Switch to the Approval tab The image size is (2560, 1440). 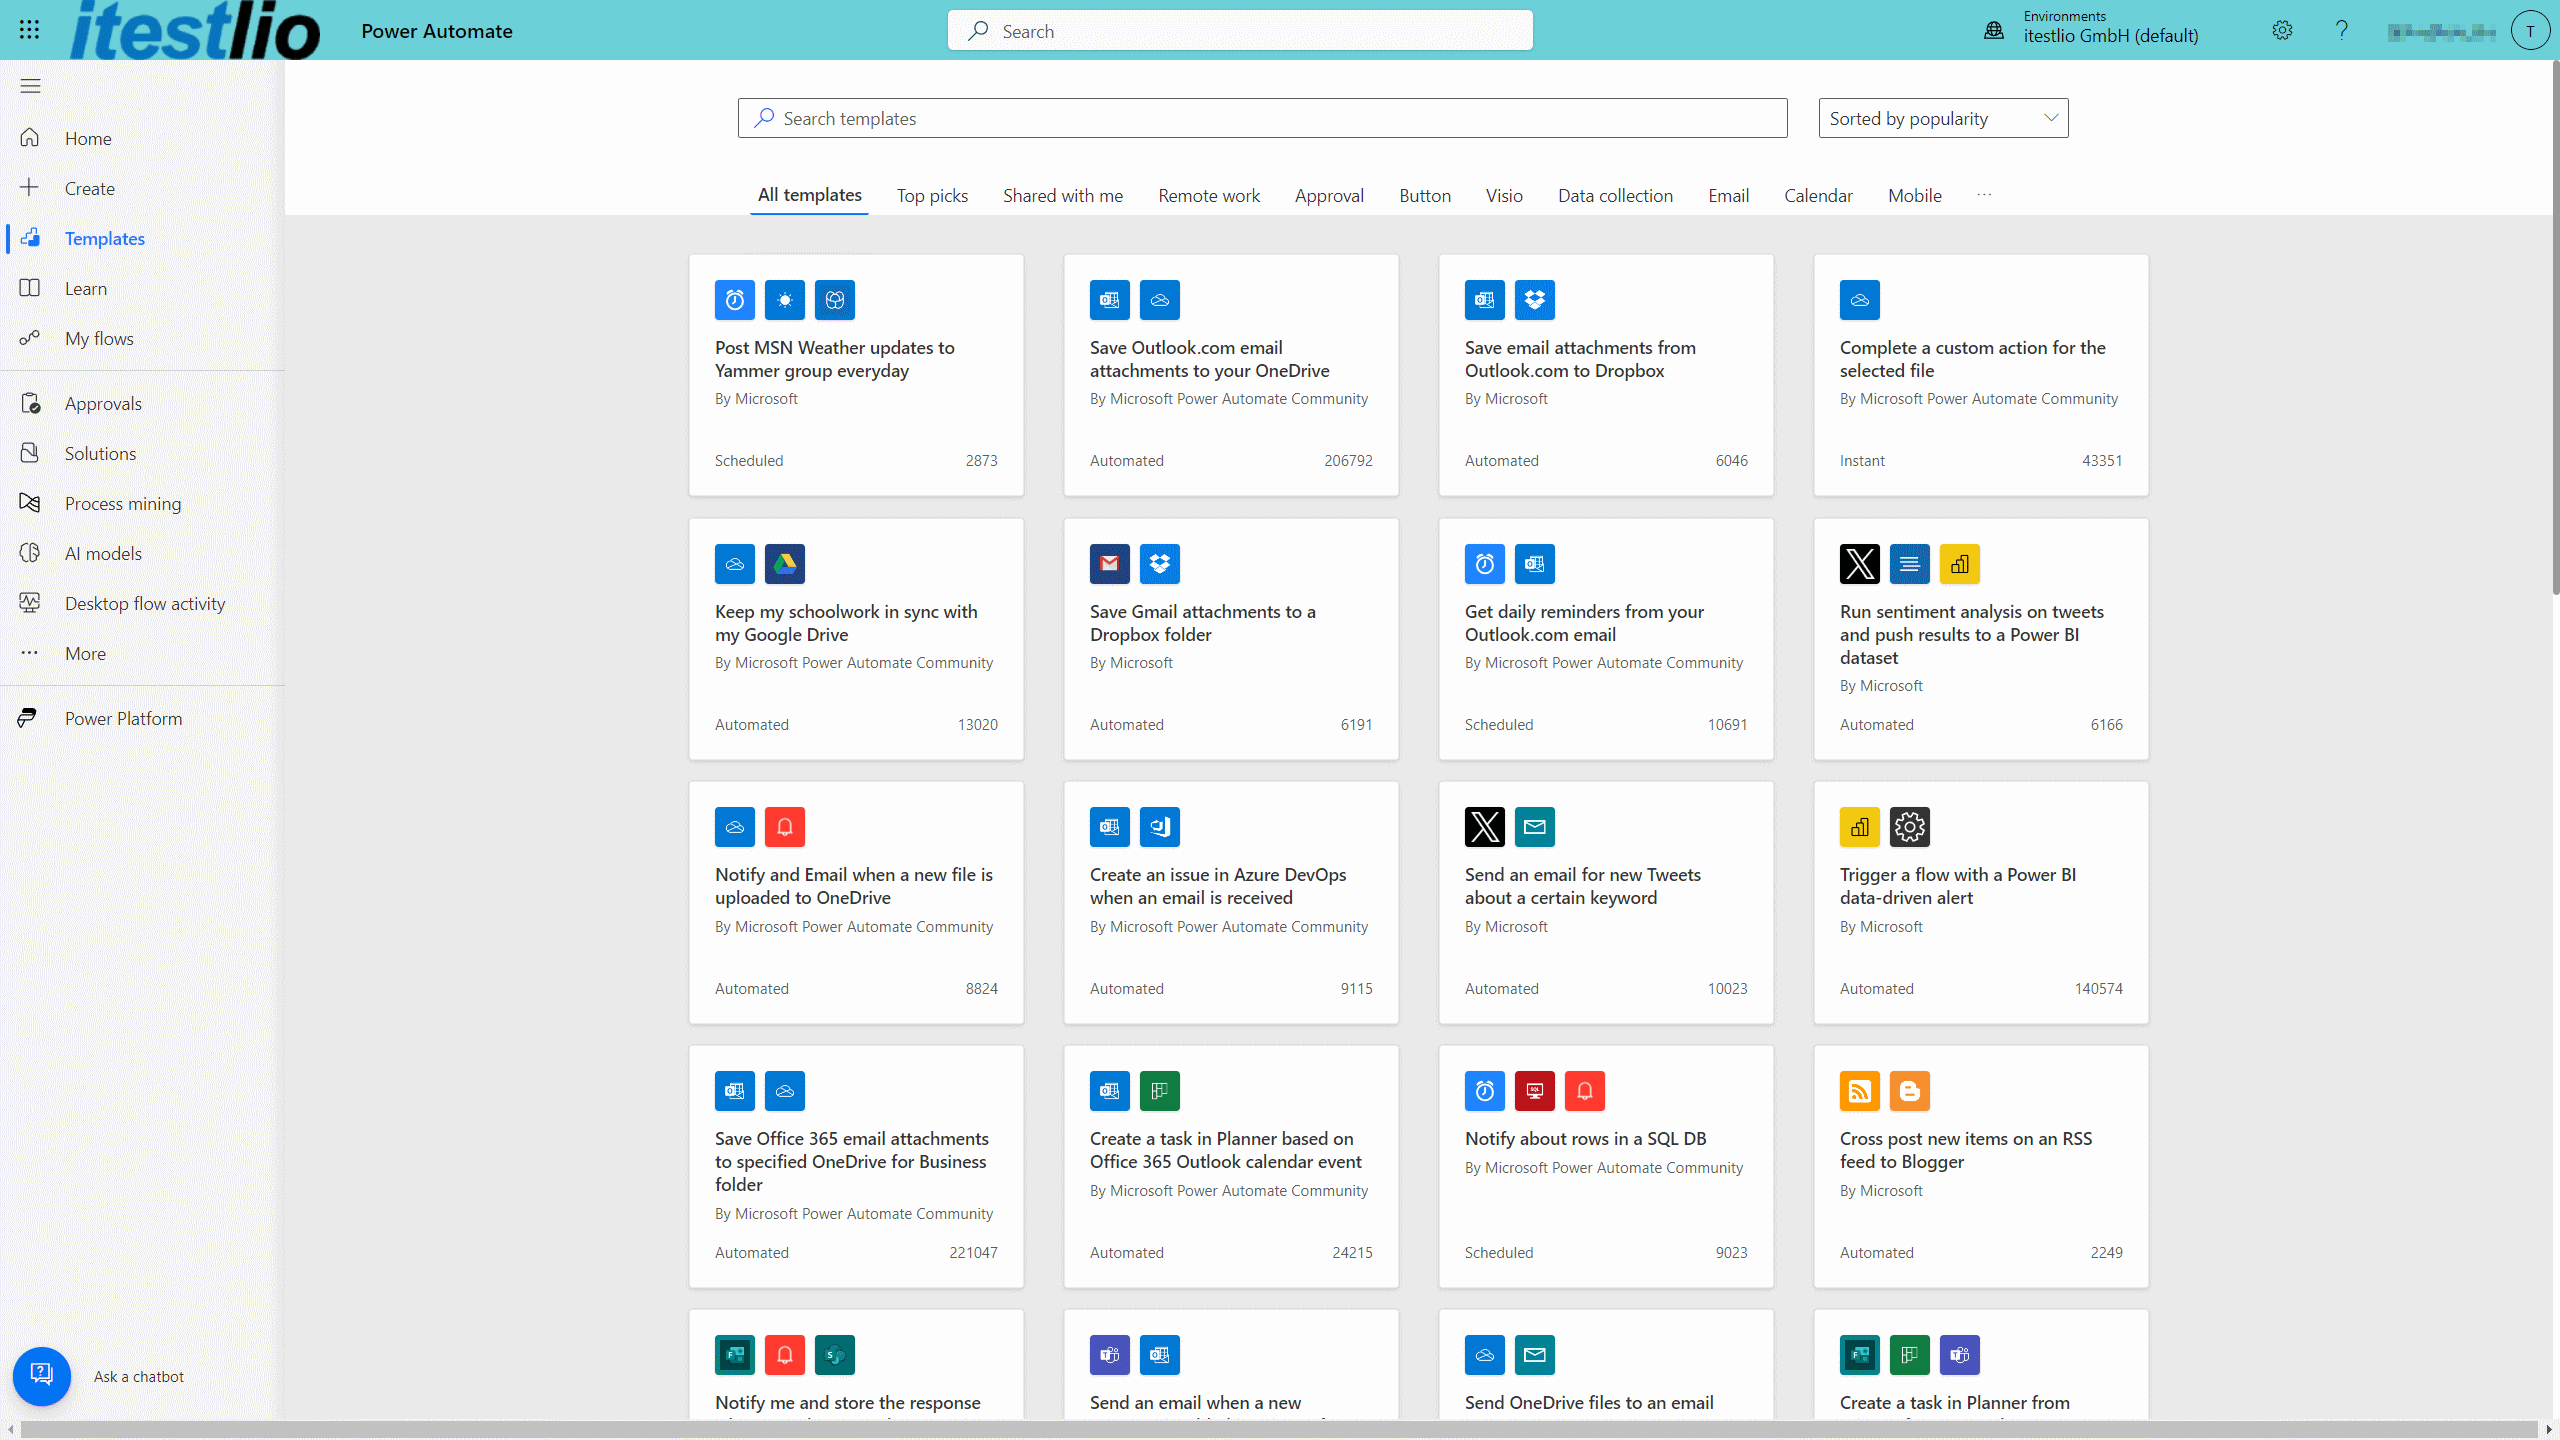pyautogui.click(x=1329, y=196)
